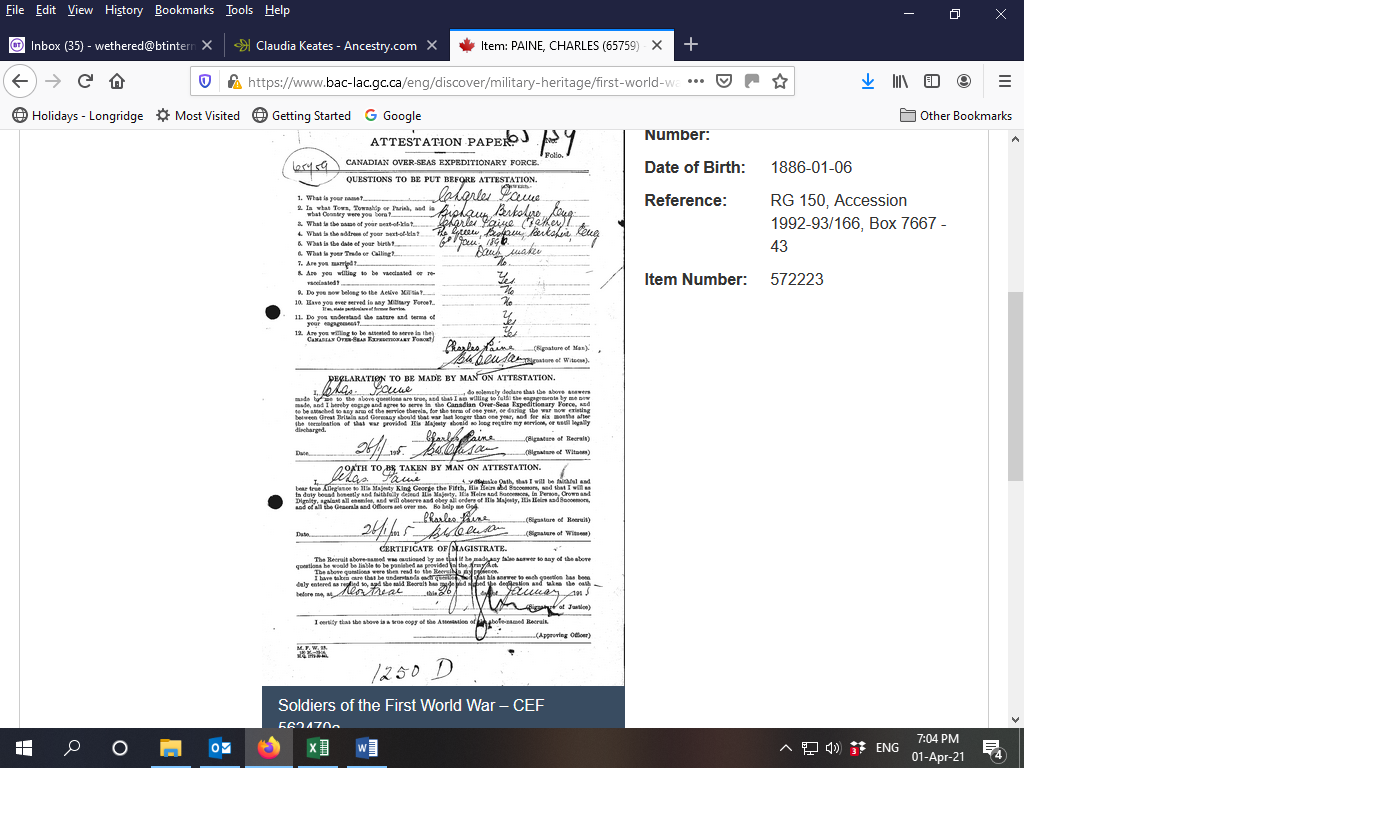Viewport: 1382px width, 820px height.
Task: Expand the Other Bookmarks folder
Action: tap(956, 115)
